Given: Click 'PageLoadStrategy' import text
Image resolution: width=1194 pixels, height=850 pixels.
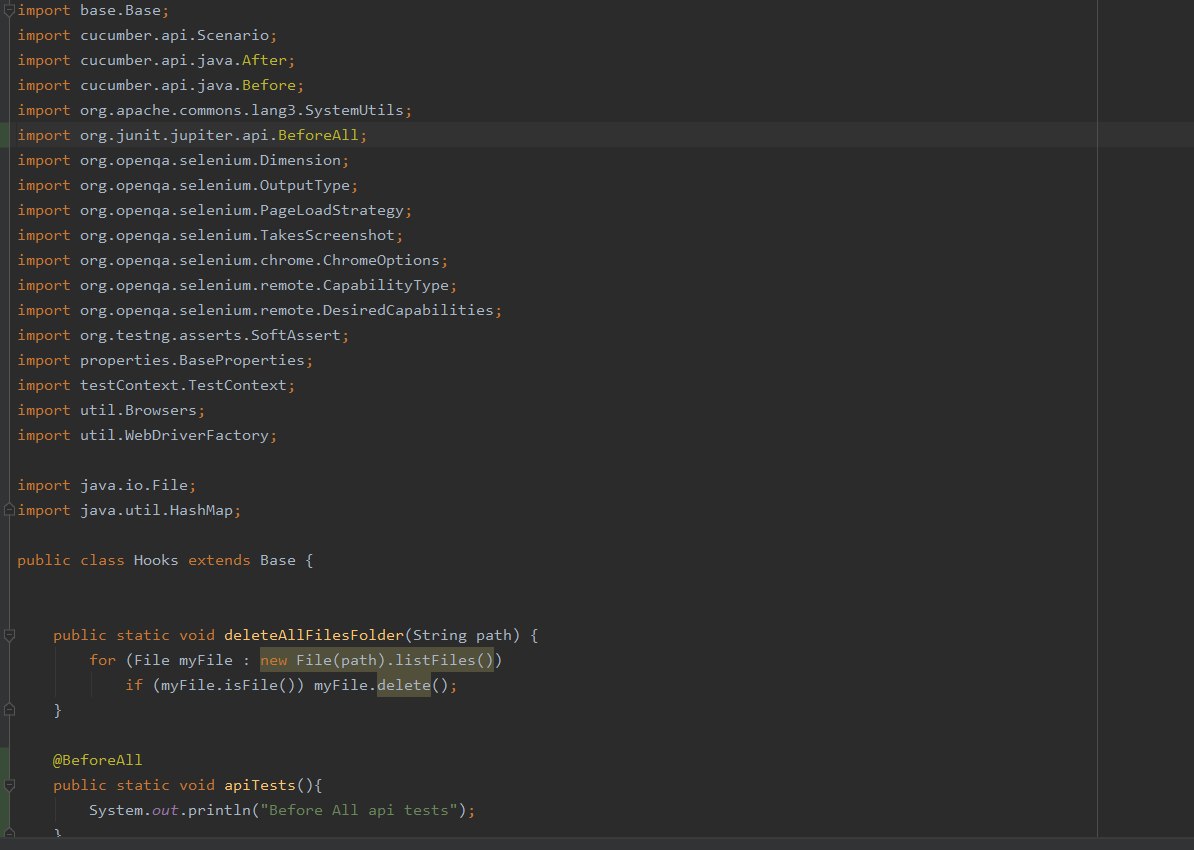Looking at the screenshot, I should [331, 210].
